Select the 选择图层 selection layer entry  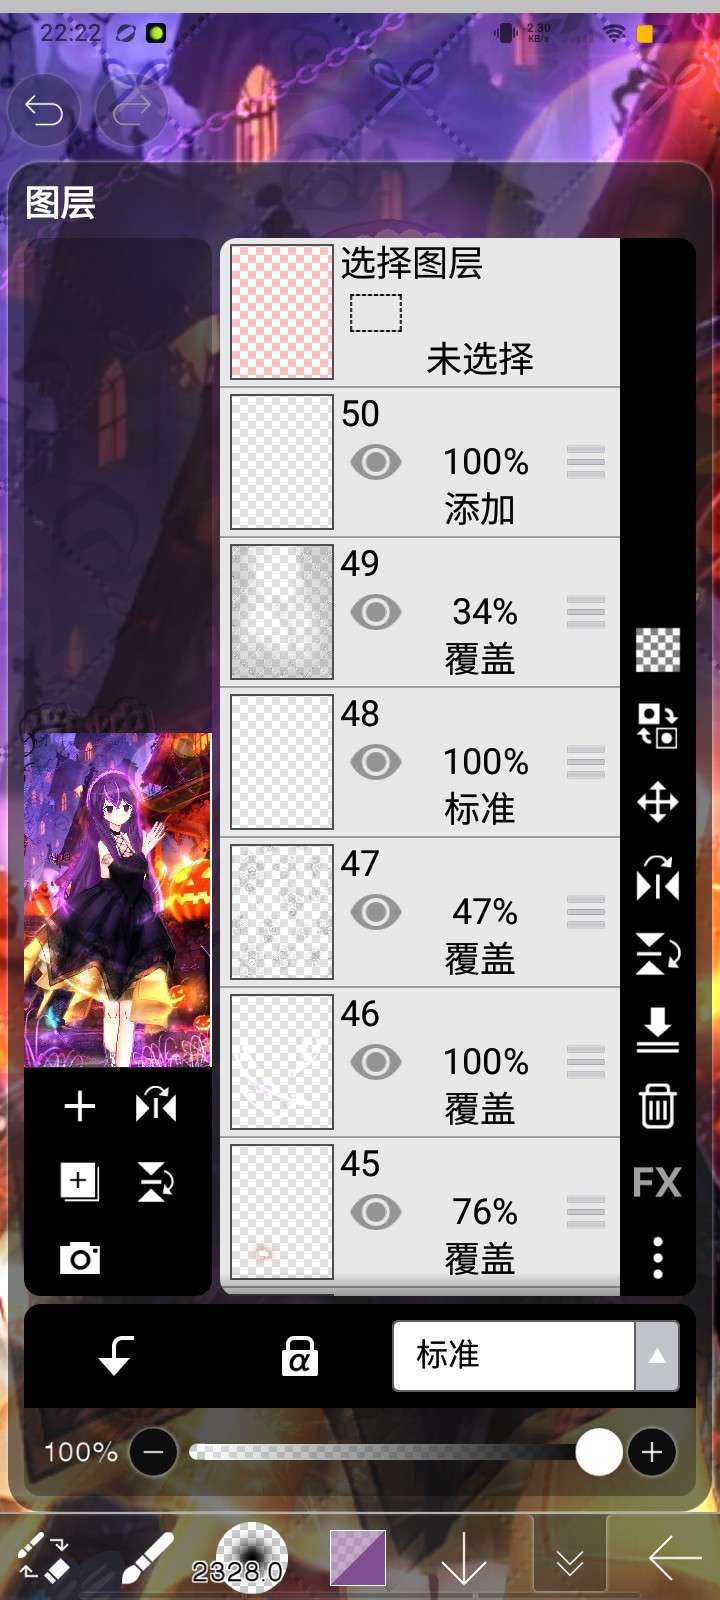420,312
